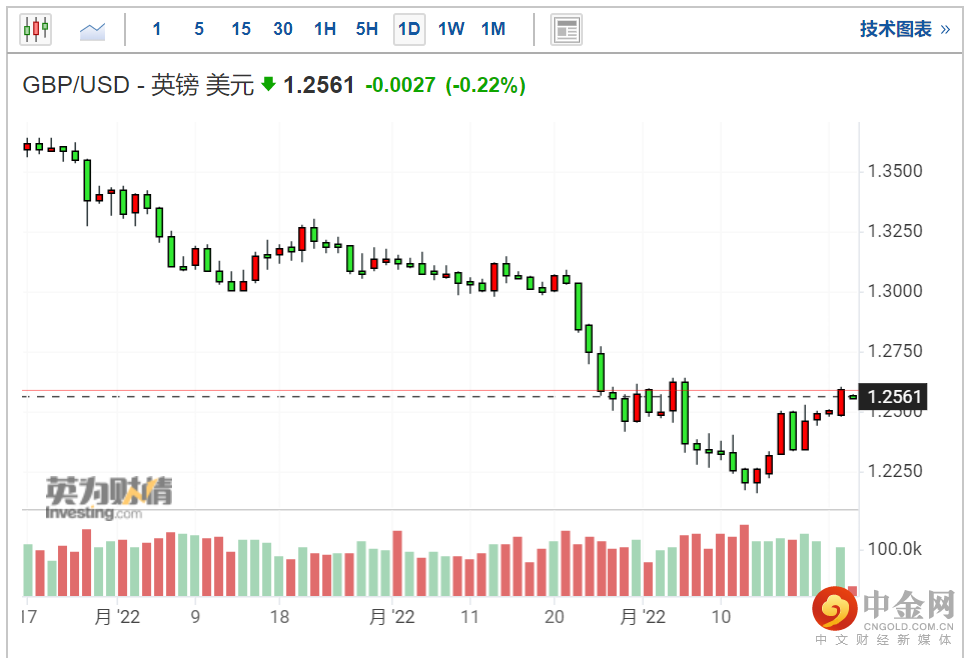Viewport: 969px width, 658px height.
Task: Select the 5-minute timeframe
Action: point(199,29)
